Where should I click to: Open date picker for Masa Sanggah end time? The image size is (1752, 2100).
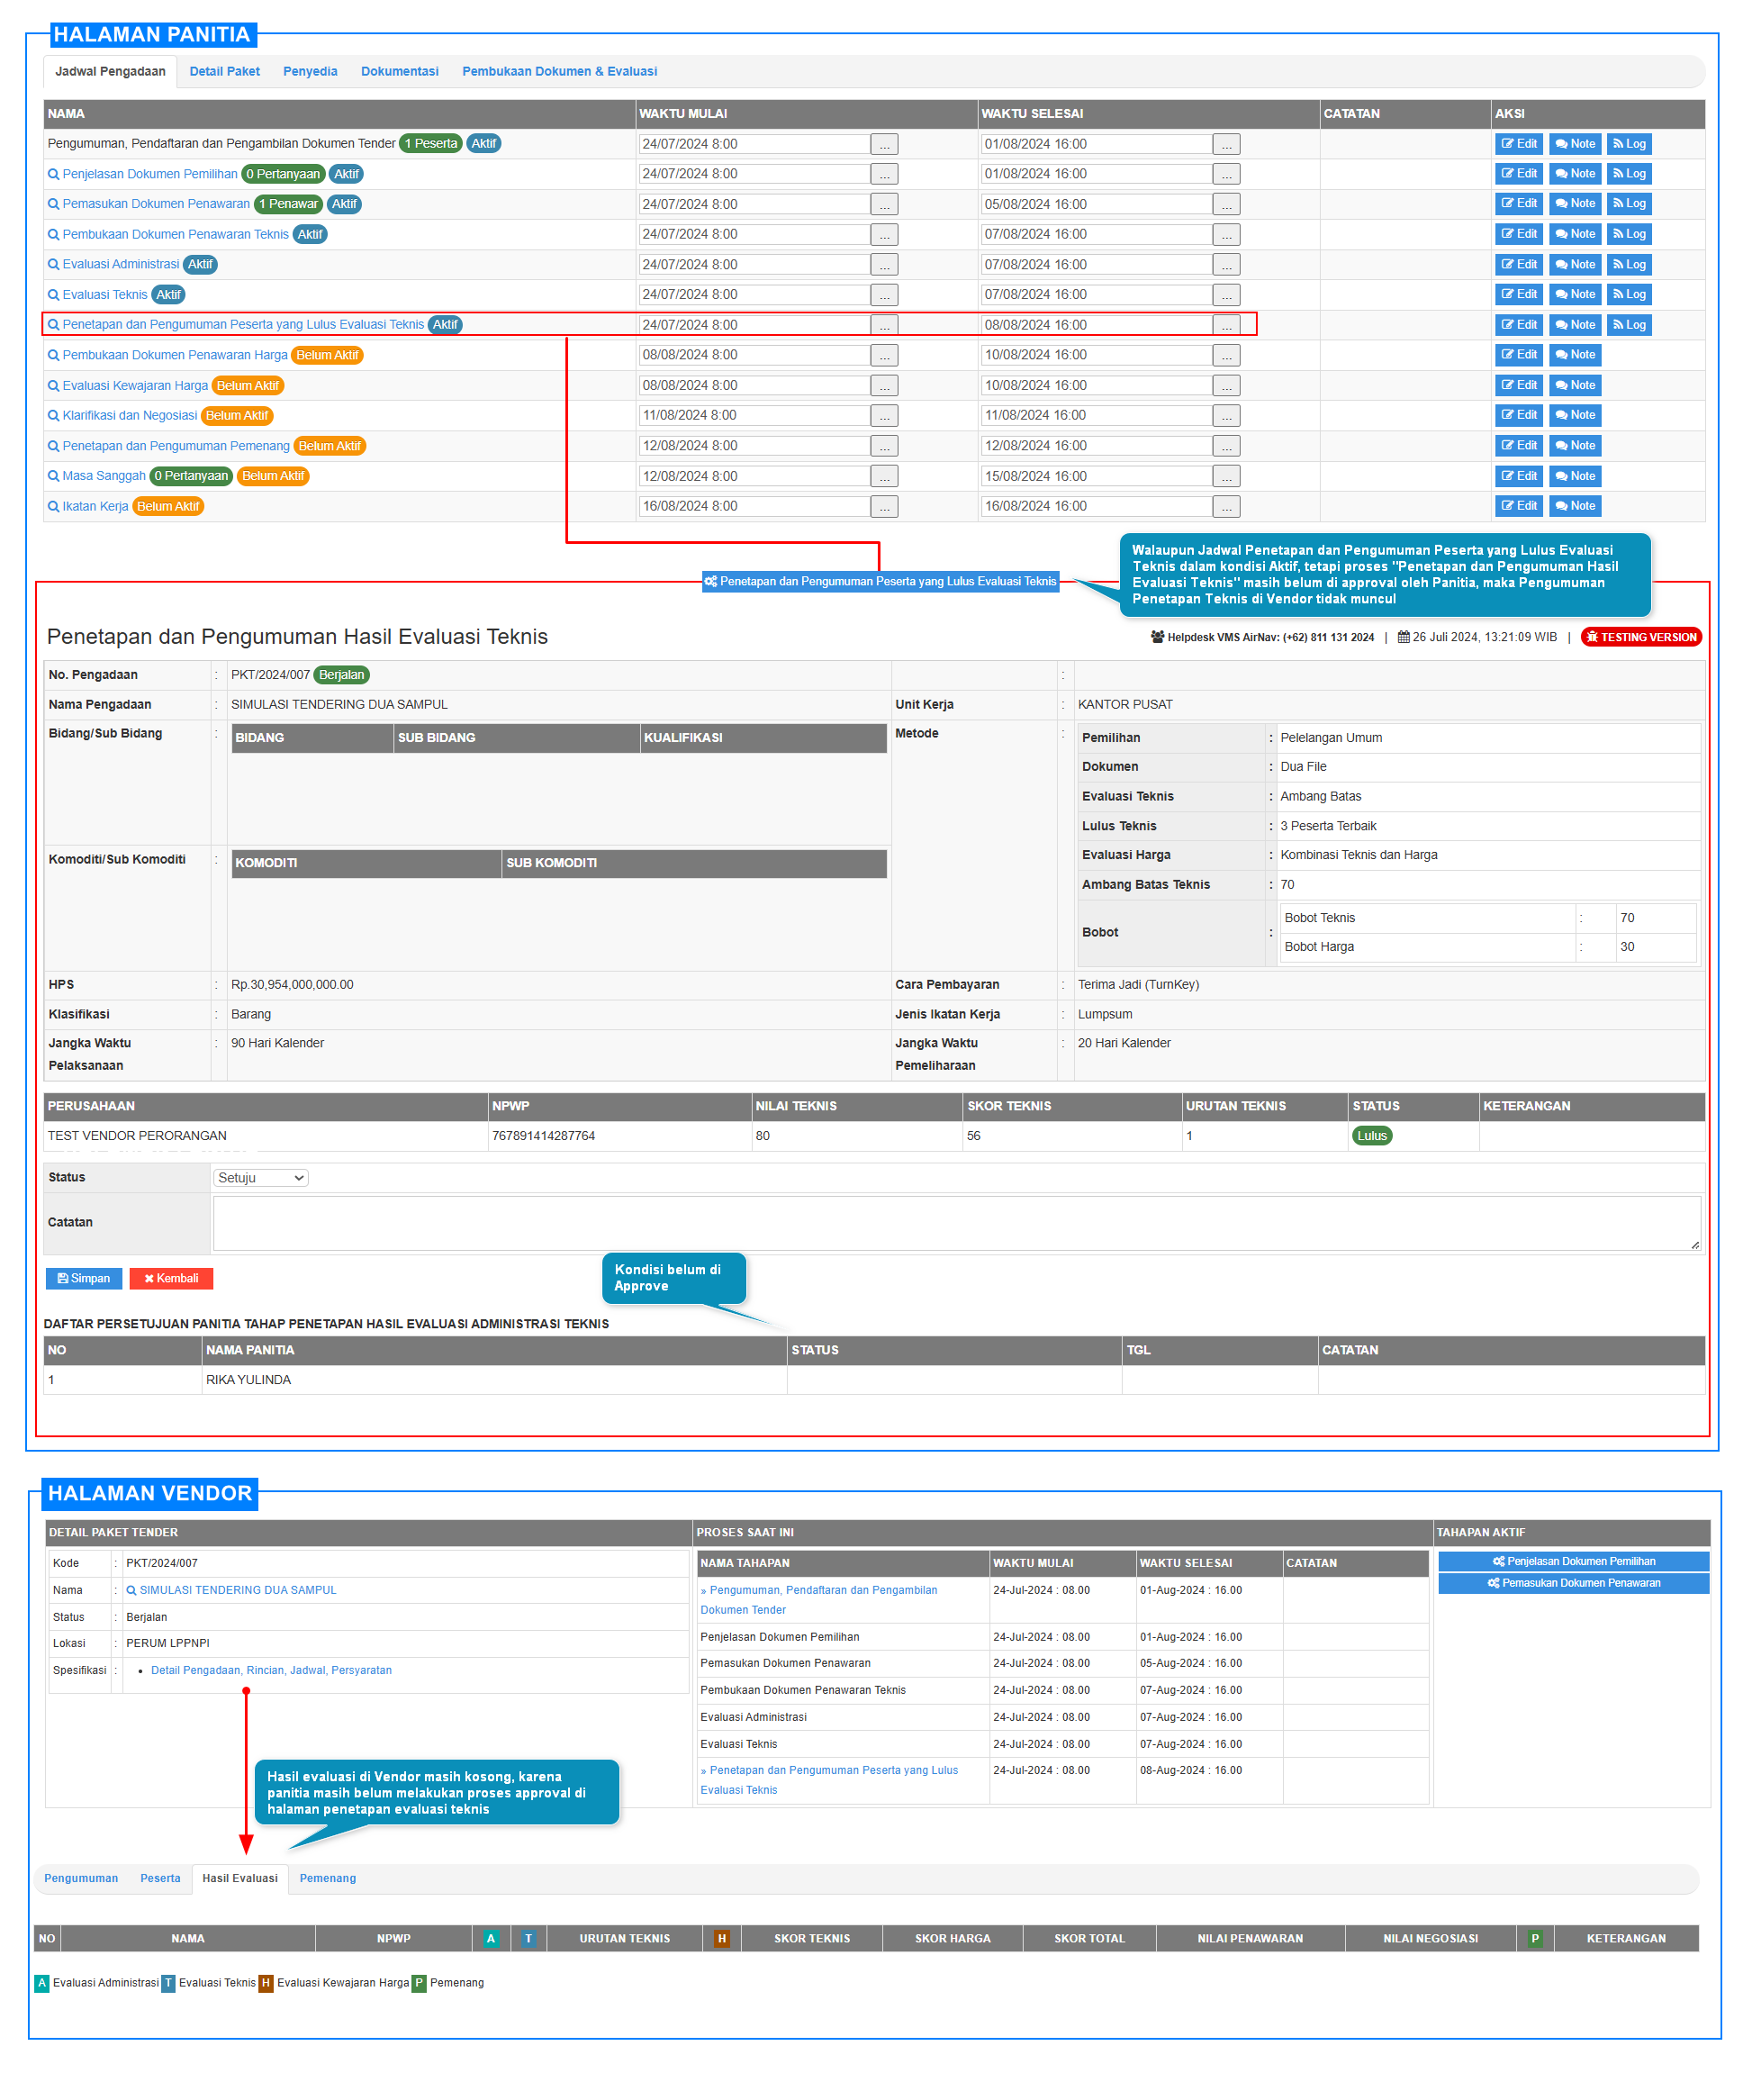point(1226,477)
